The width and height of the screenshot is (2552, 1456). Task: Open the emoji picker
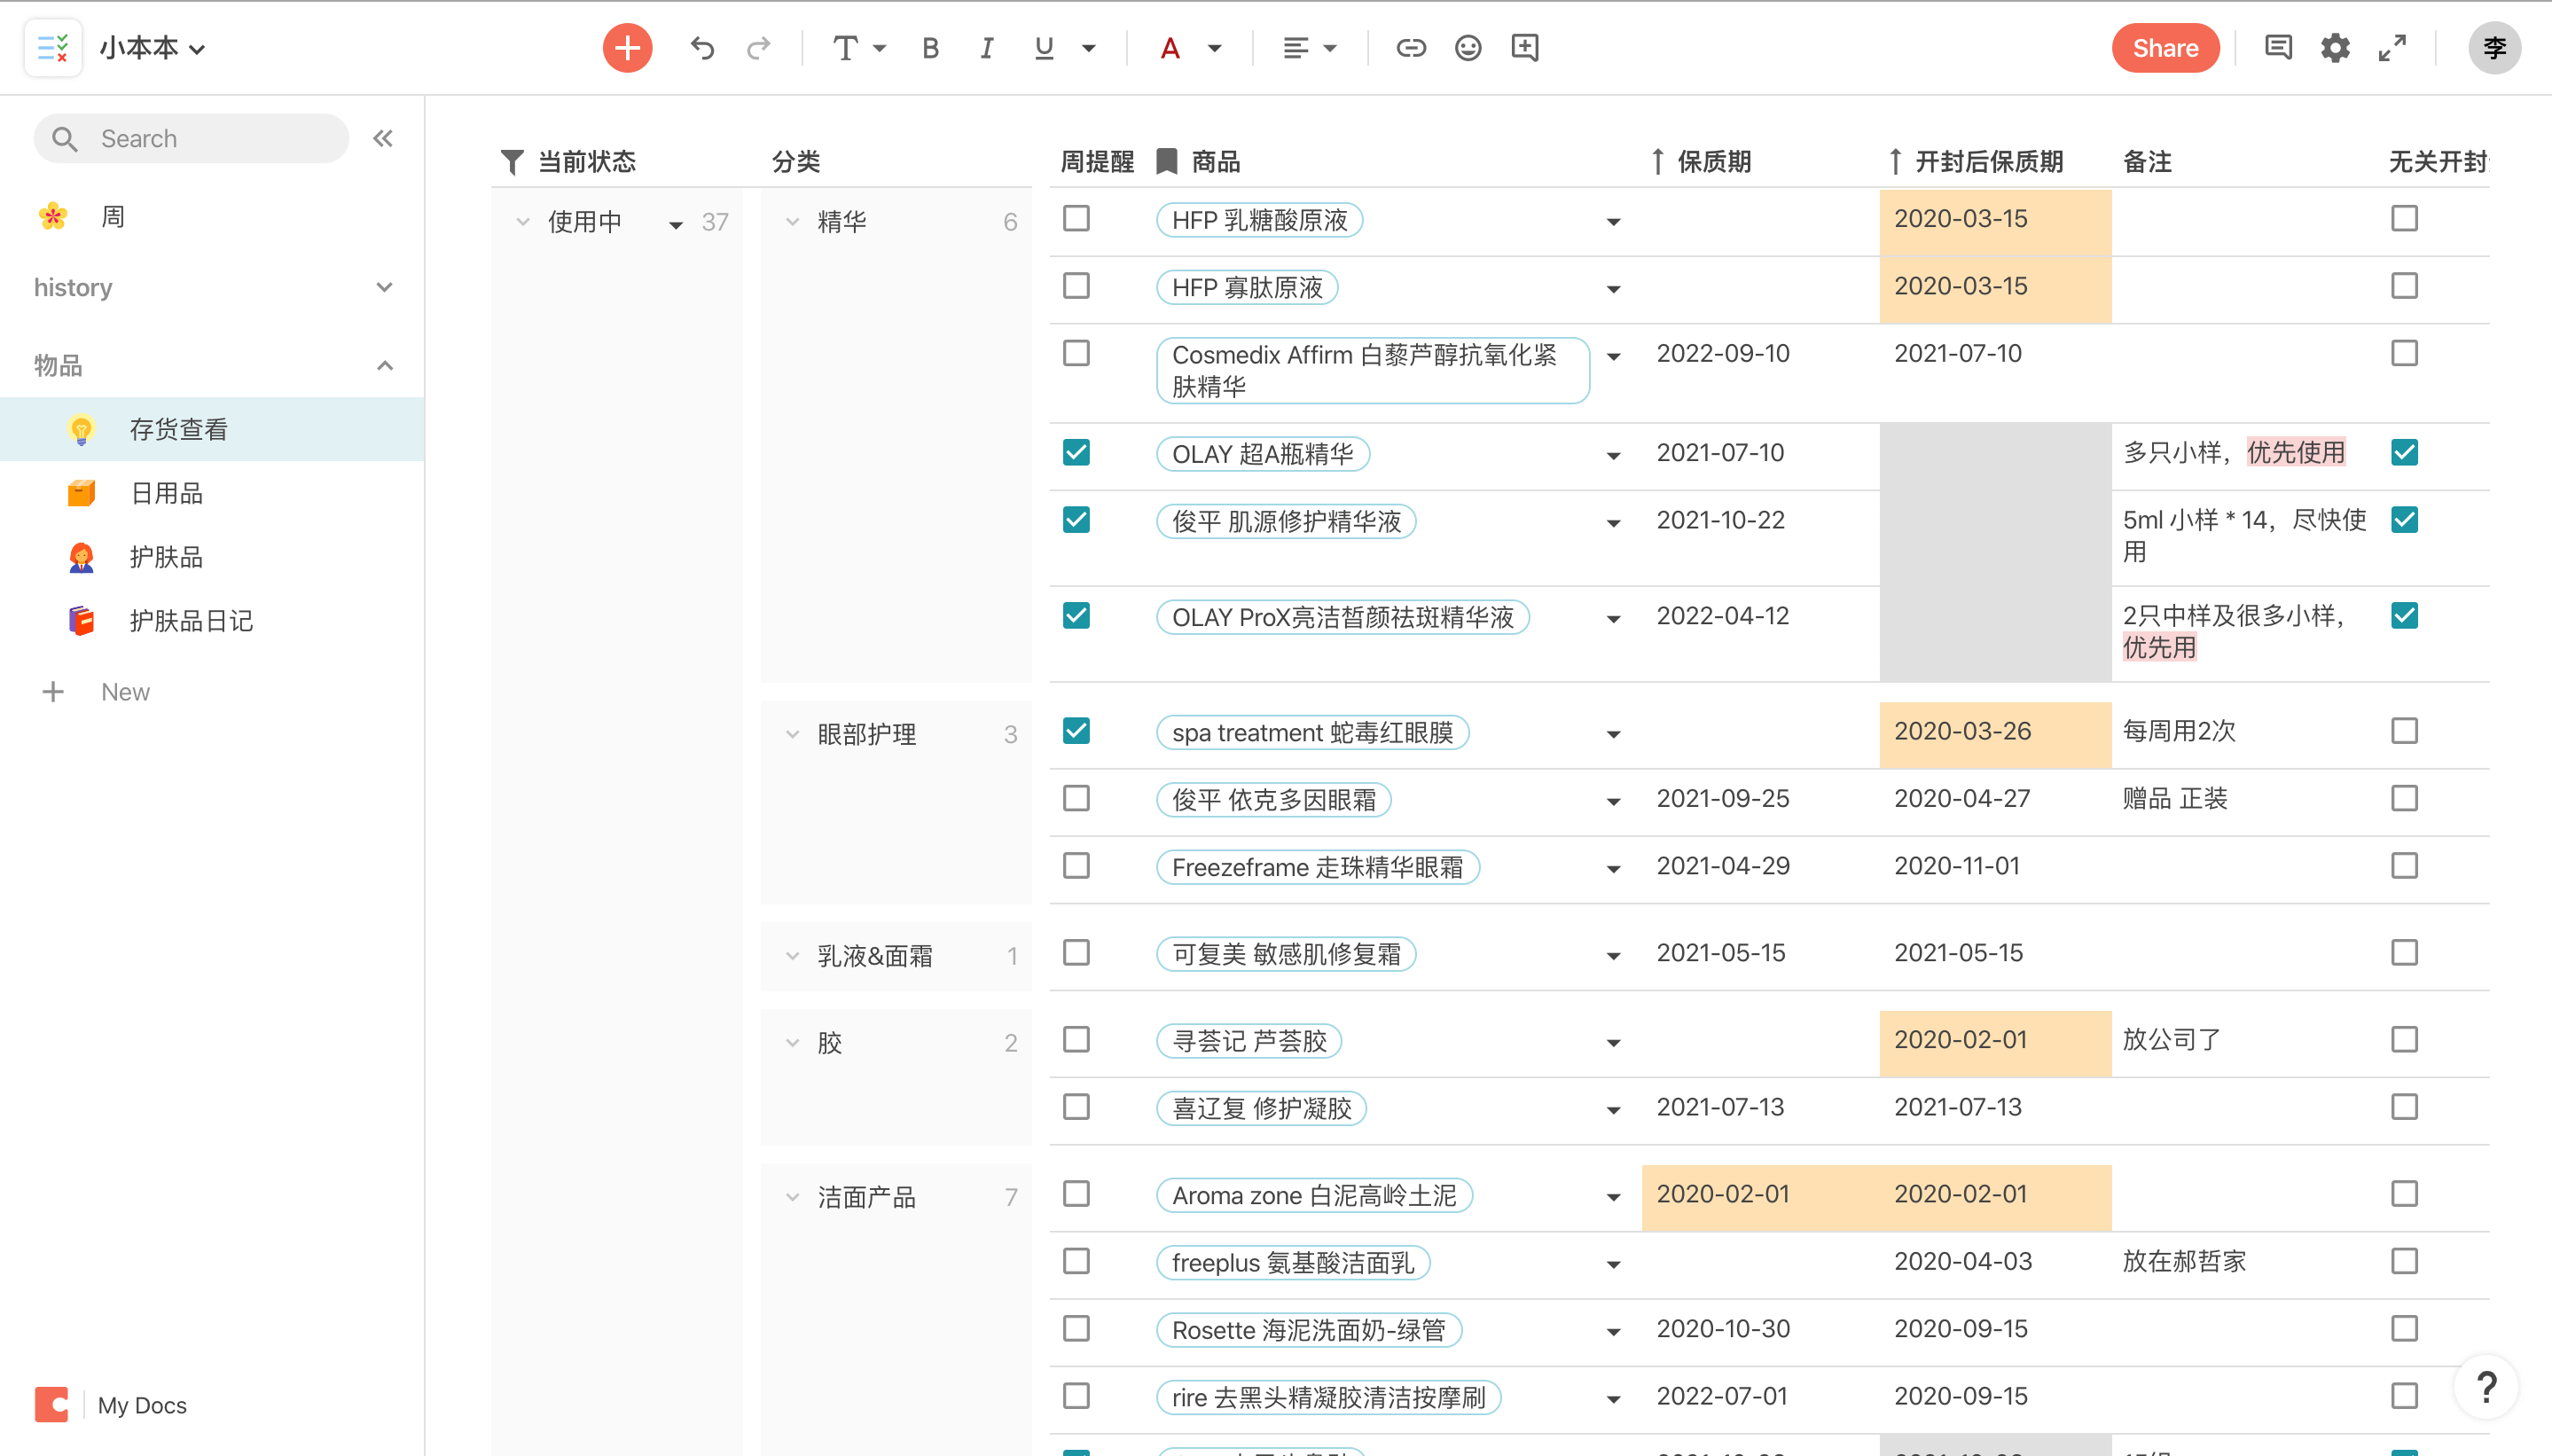1467,48
